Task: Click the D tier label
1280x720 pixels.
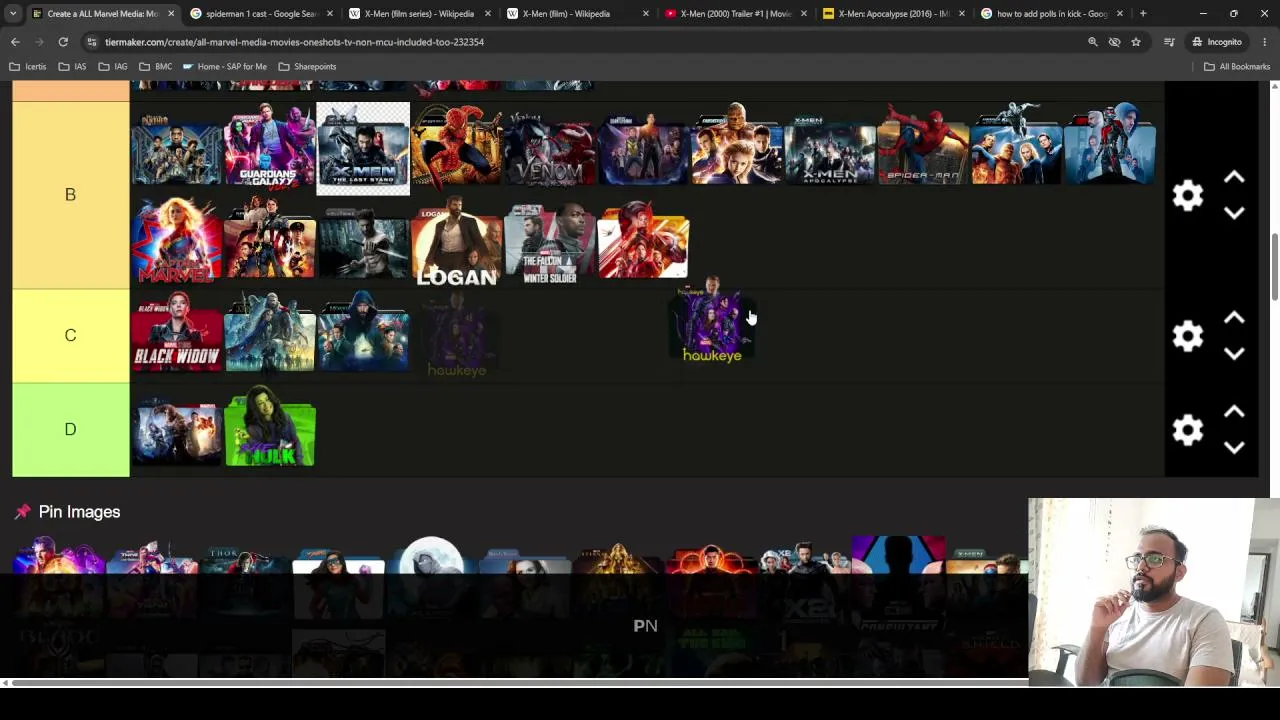Action: click(x=70, y=430)
